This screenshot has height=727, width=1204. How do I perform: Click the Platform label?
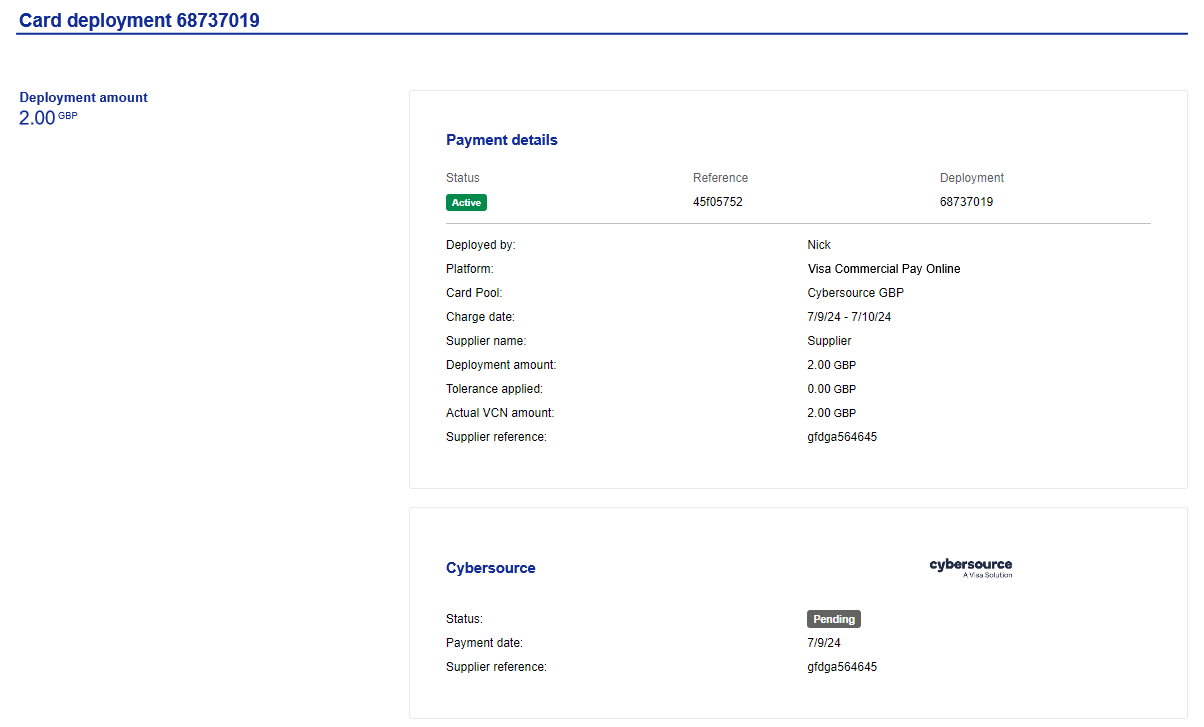pos(470,269)
